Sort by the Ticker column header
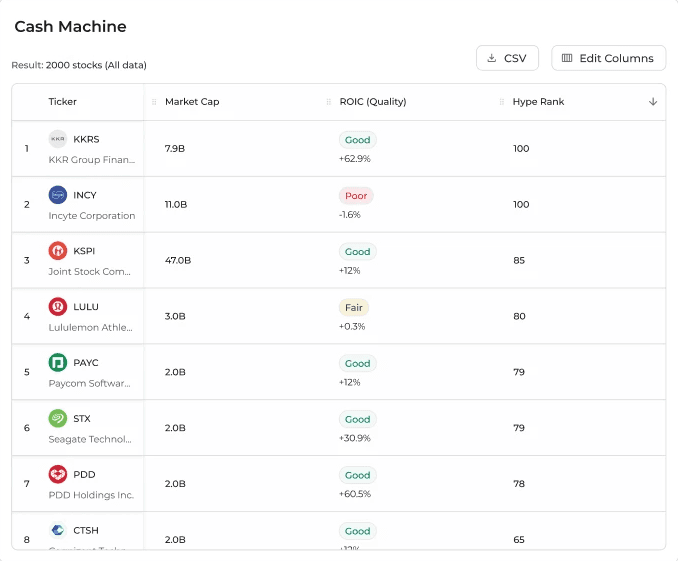The width and height of the screenshot is (678, 561). [62, 102]
